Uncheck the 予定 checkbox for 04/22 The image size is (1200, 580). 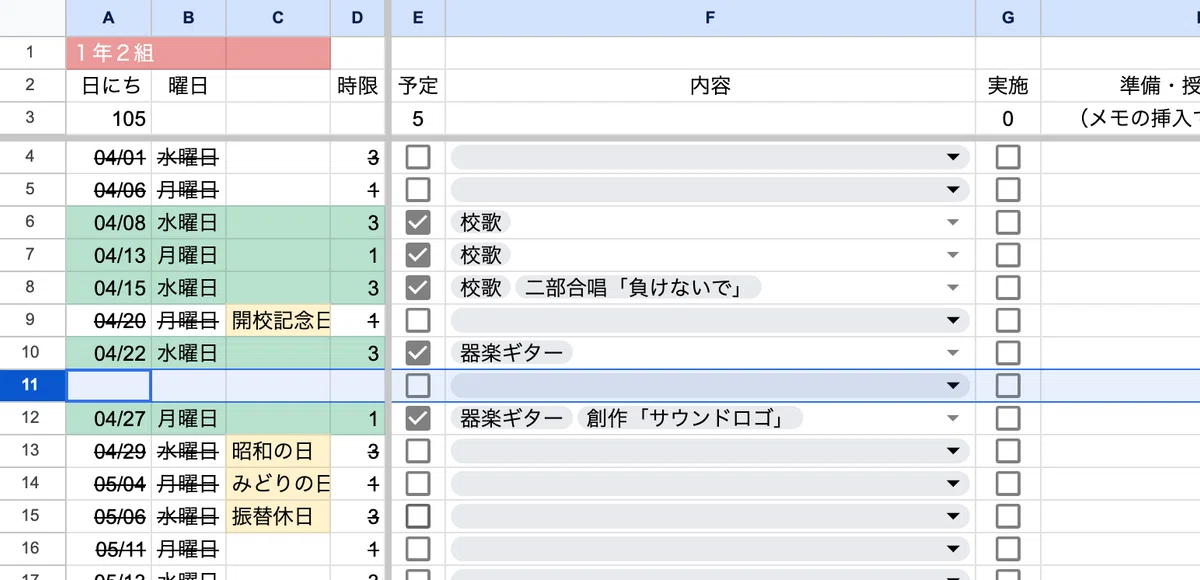pos(418,352)
